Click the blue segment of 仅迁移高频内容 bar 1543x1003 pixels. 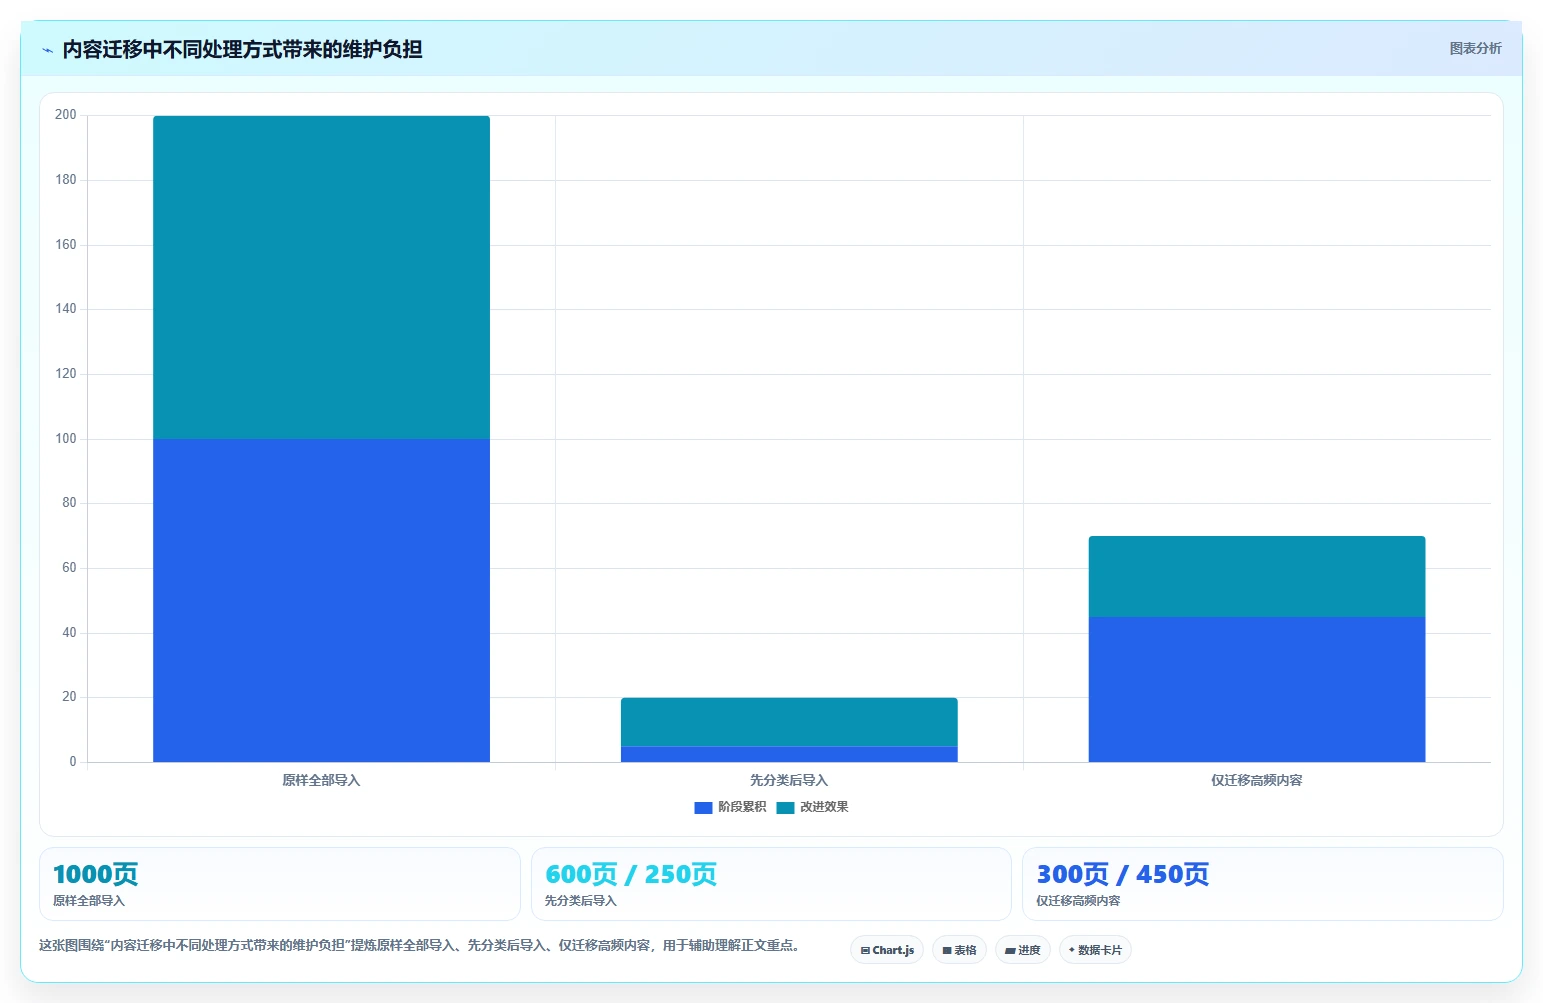pyautogui.click(x=1257, y=689)
